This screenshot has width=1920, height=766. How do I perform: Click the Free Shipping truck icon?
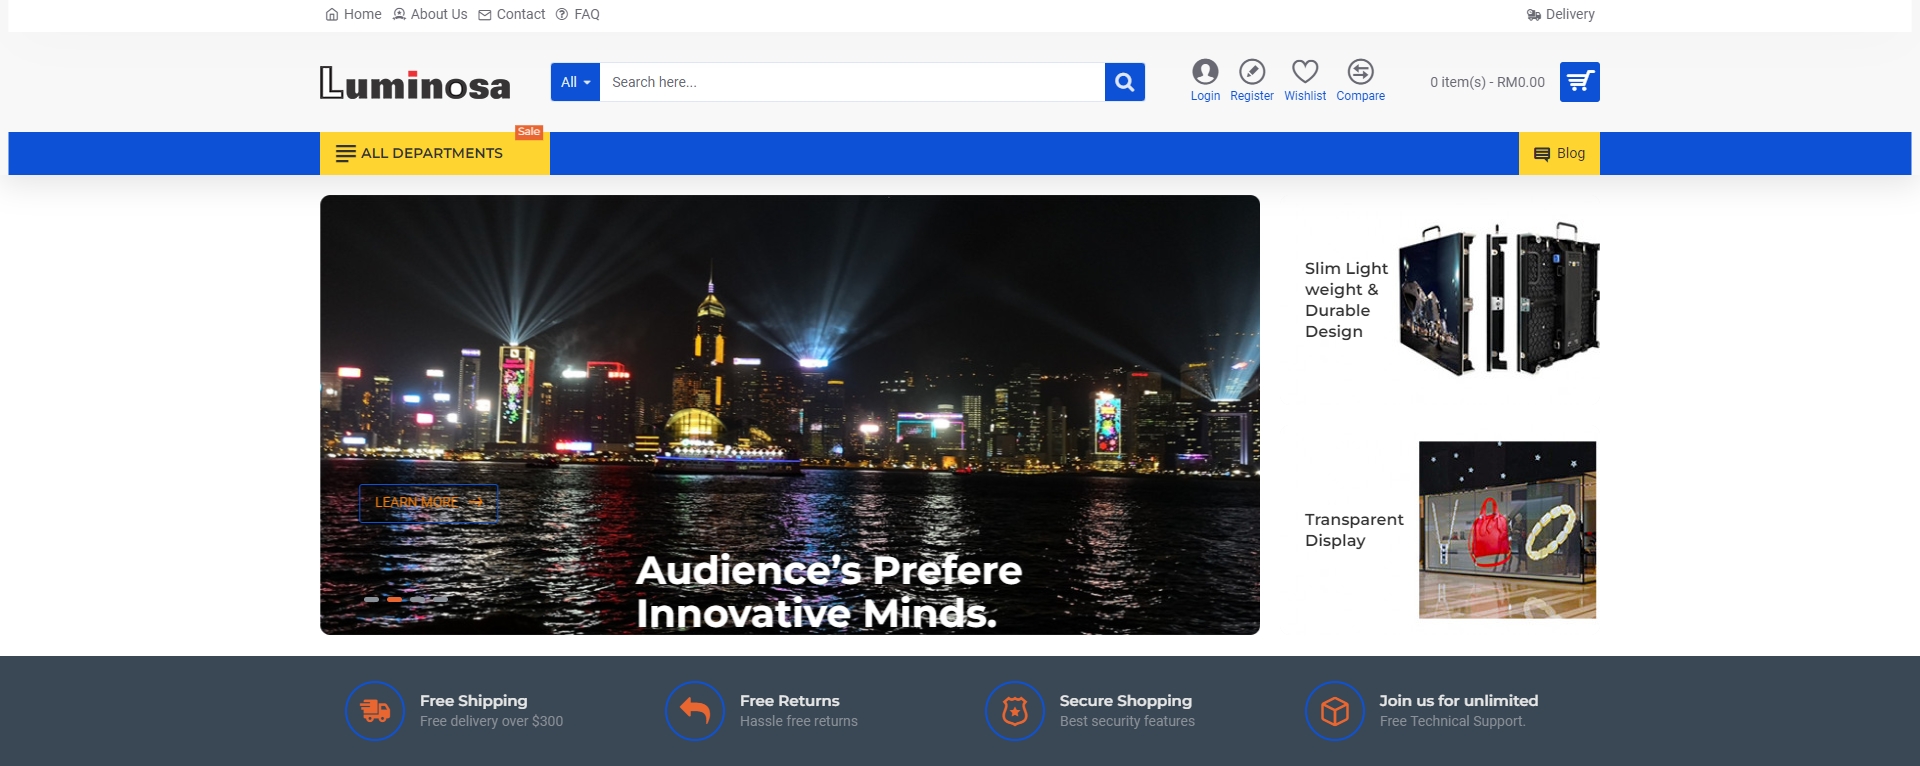point(375,711)
